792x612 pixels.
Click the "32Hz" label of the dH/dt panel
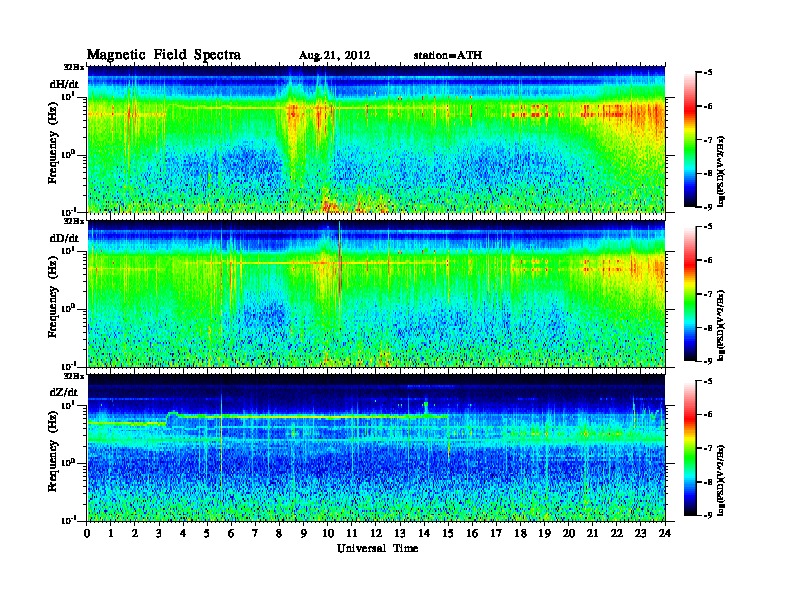(74, 67)
